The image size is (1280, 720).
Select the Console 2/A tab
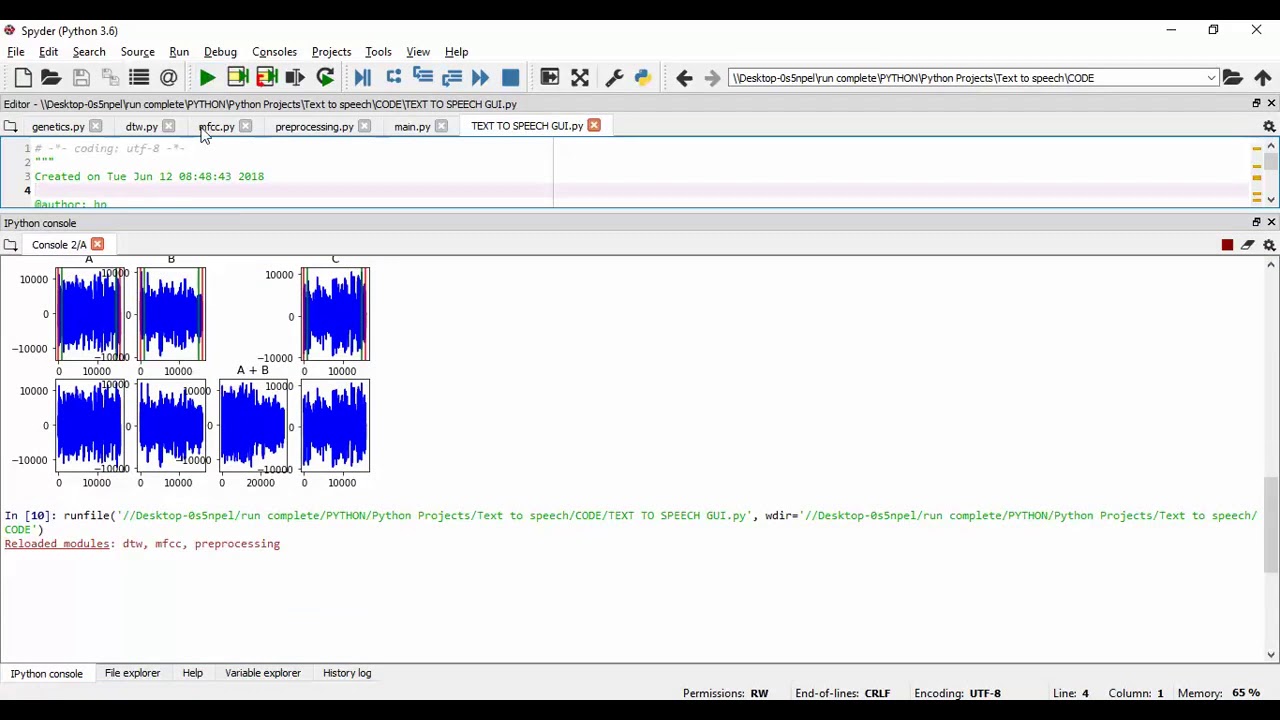59,245
